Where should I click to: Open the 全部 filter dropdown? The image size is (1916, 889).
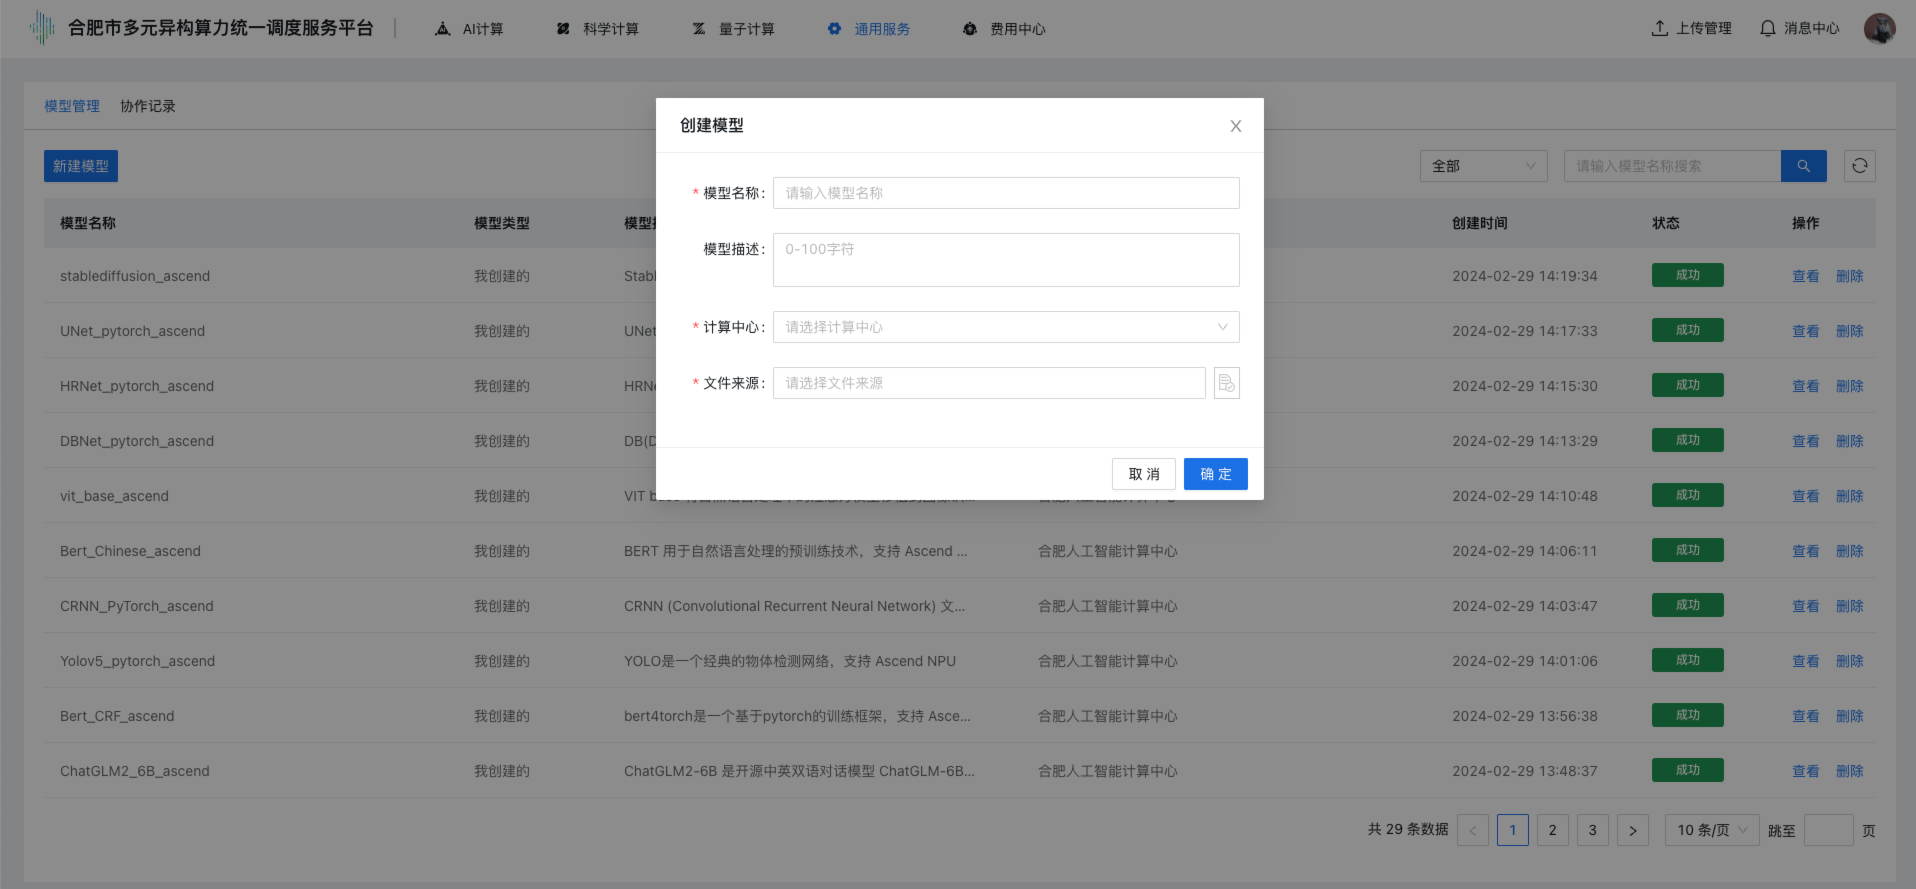pos(1482,166)
